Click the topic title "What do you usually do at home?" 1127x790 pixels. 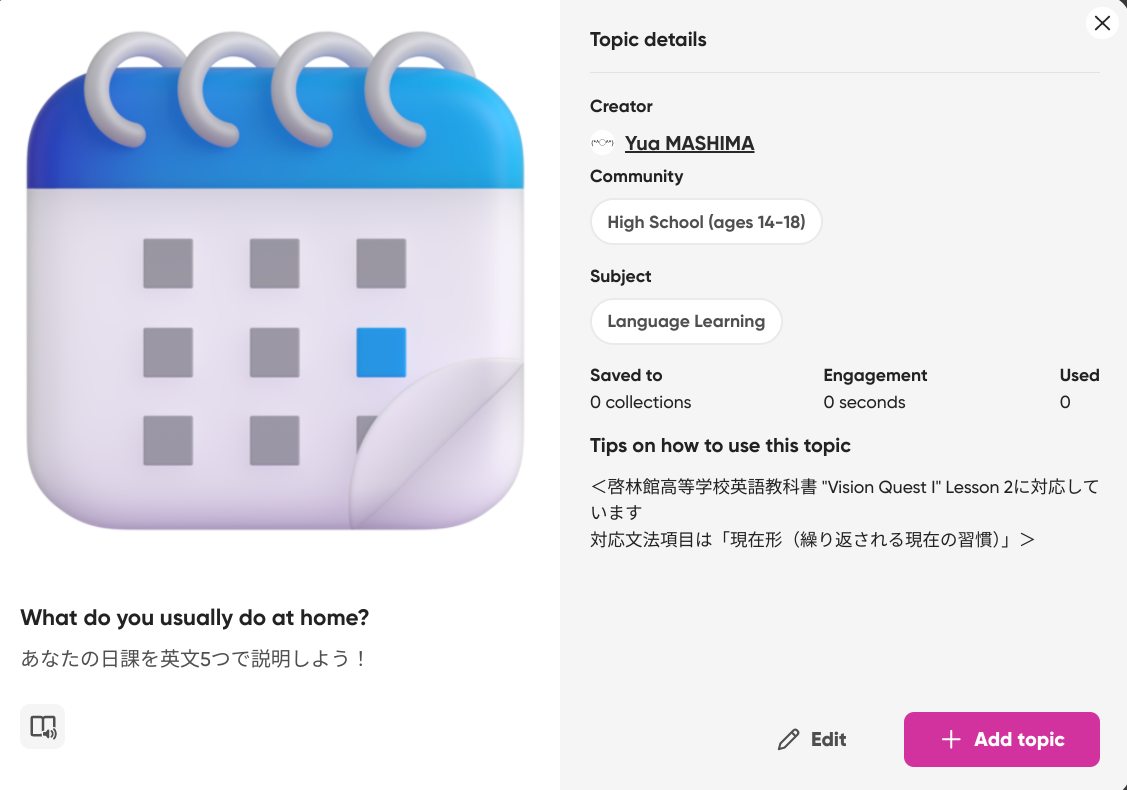click(195, 618)
